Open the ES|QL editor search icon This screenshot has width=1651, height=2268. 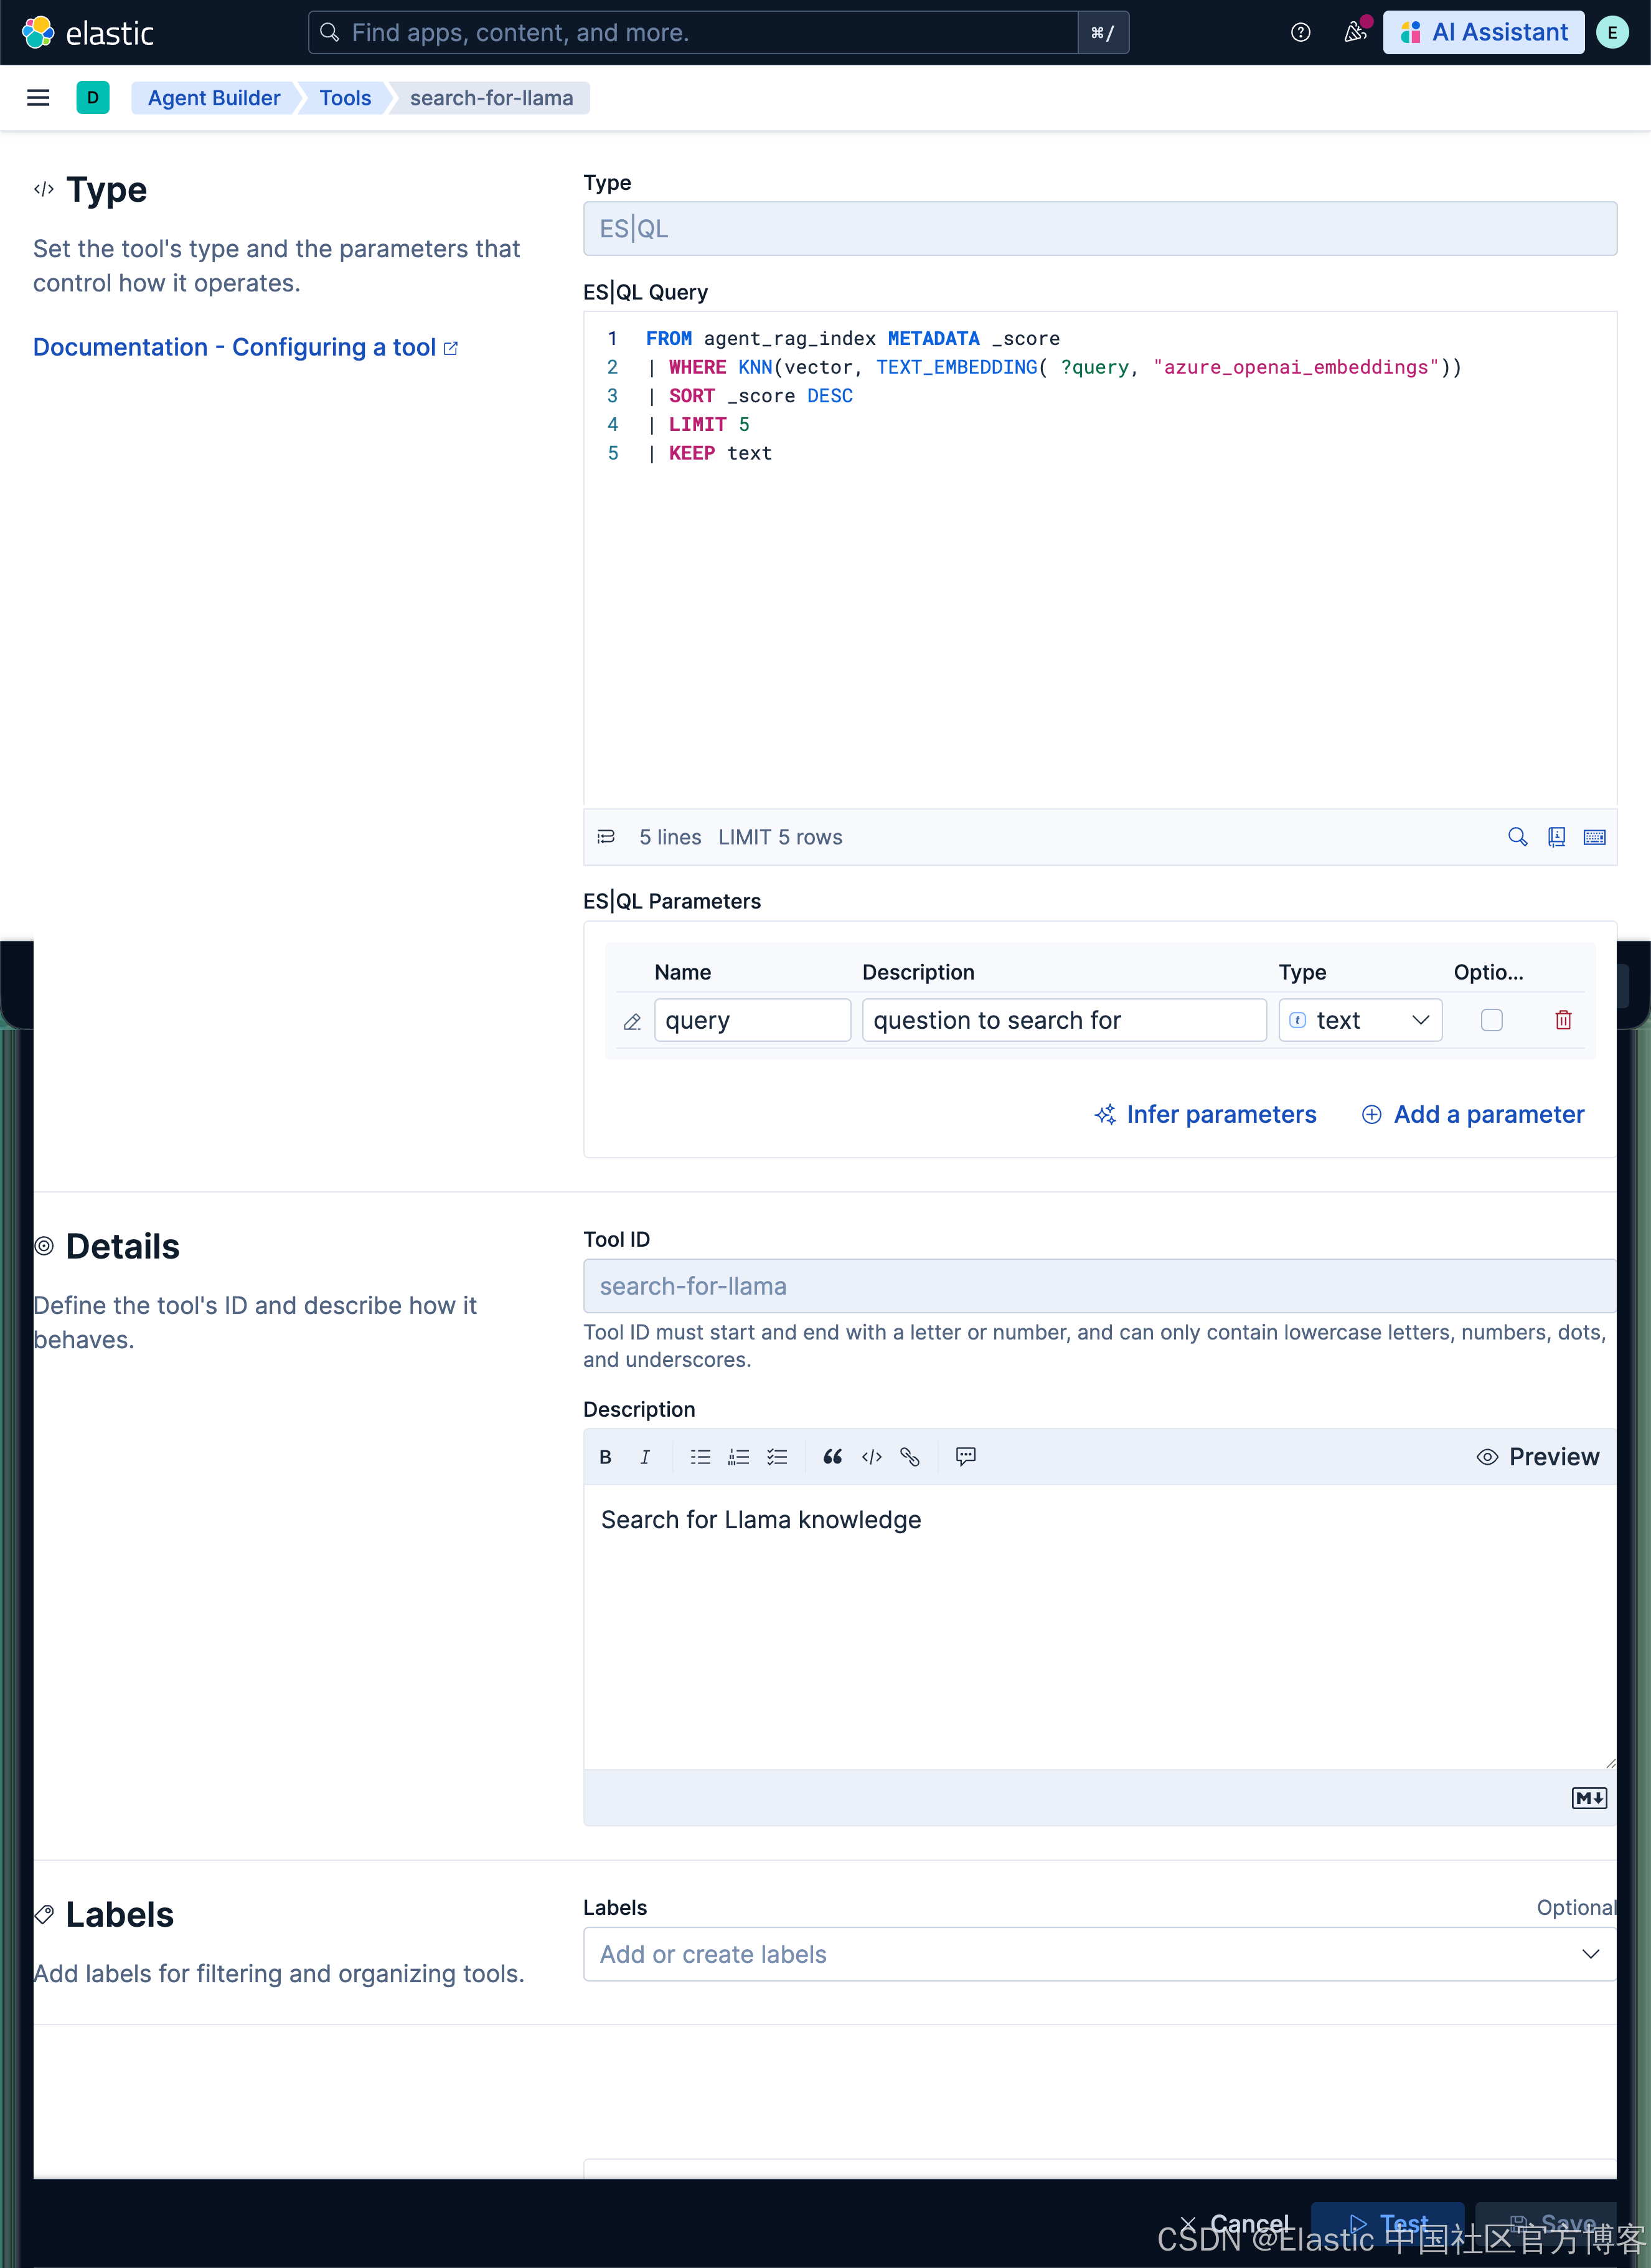click(x=1517, y=837)
